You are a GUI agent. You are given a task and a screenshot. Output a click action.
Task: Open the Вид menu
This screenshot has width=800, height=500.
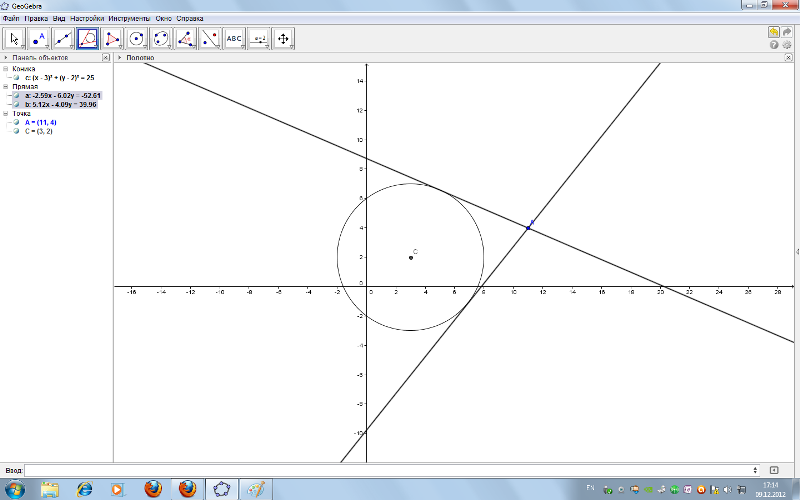(x=59, y=18)
